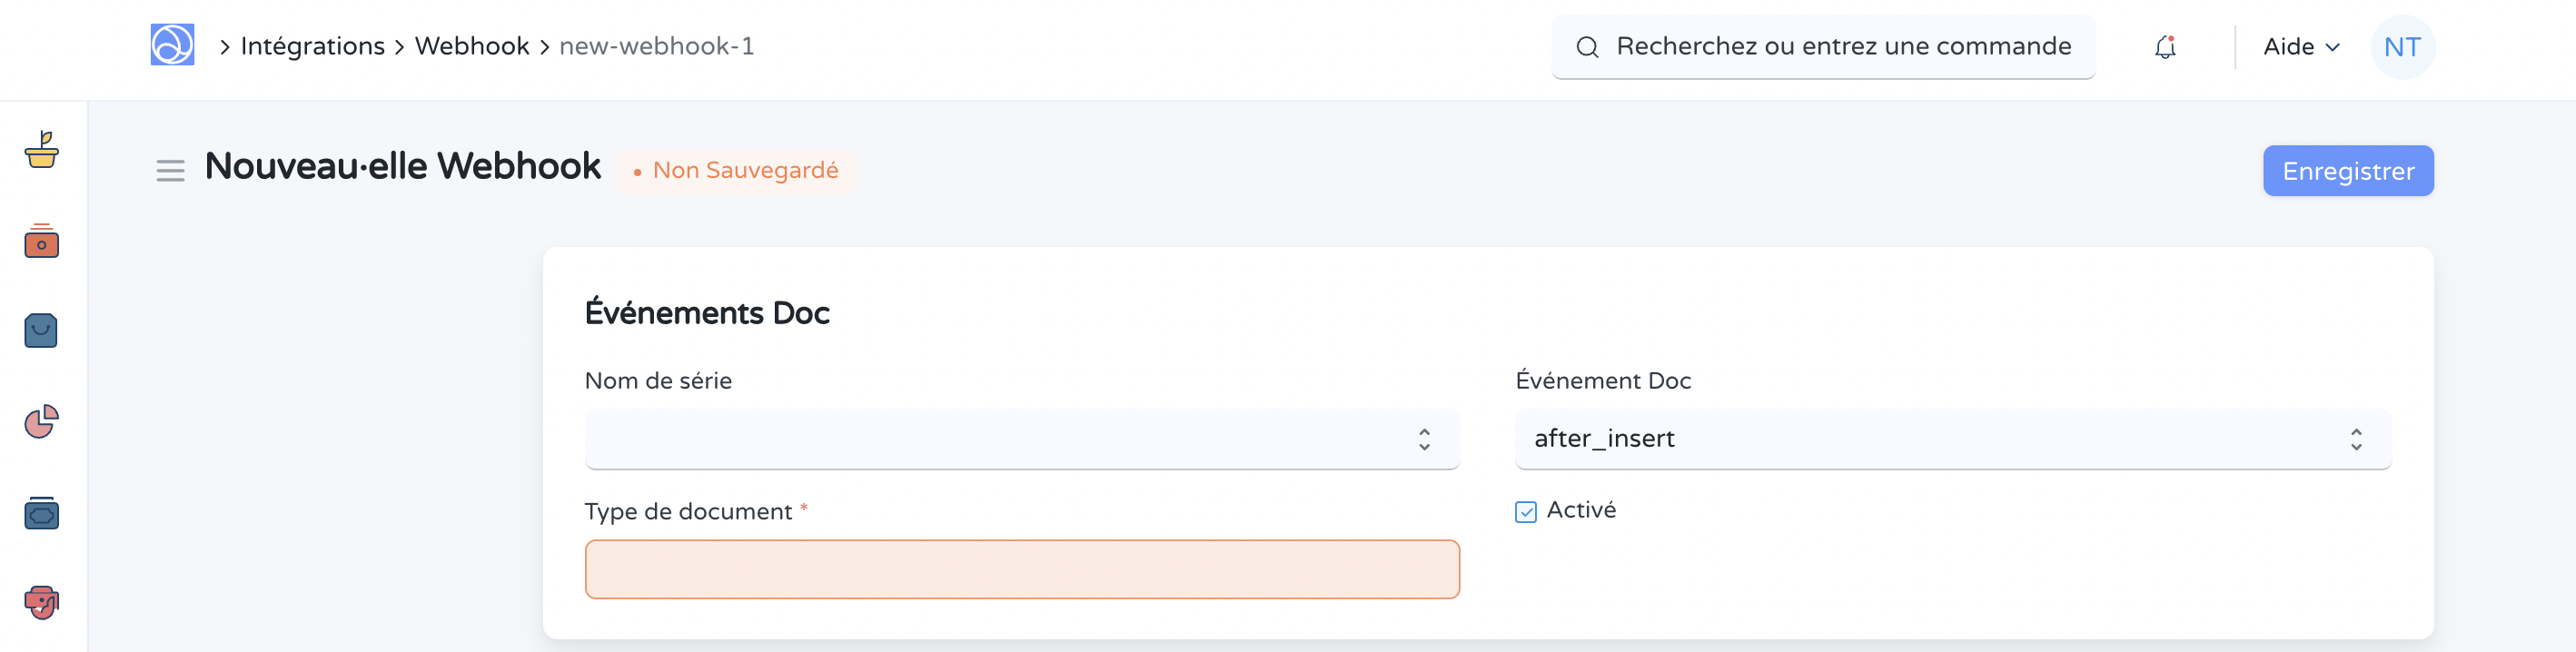Open the blue shopping bag module
This screenshot has width=2576, height=652.
[x=41, y=331]
